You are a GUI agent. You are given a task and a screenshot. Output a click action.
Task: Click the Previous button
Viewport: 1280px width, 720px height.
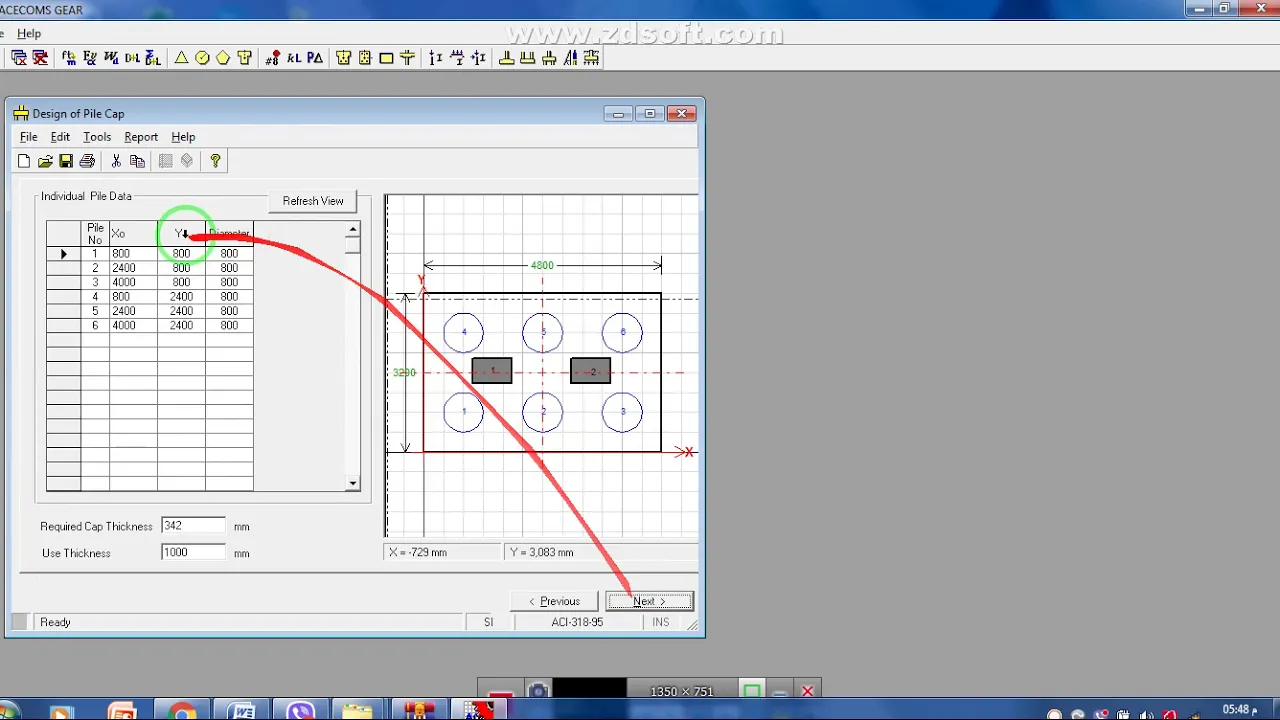pos(554,601)
